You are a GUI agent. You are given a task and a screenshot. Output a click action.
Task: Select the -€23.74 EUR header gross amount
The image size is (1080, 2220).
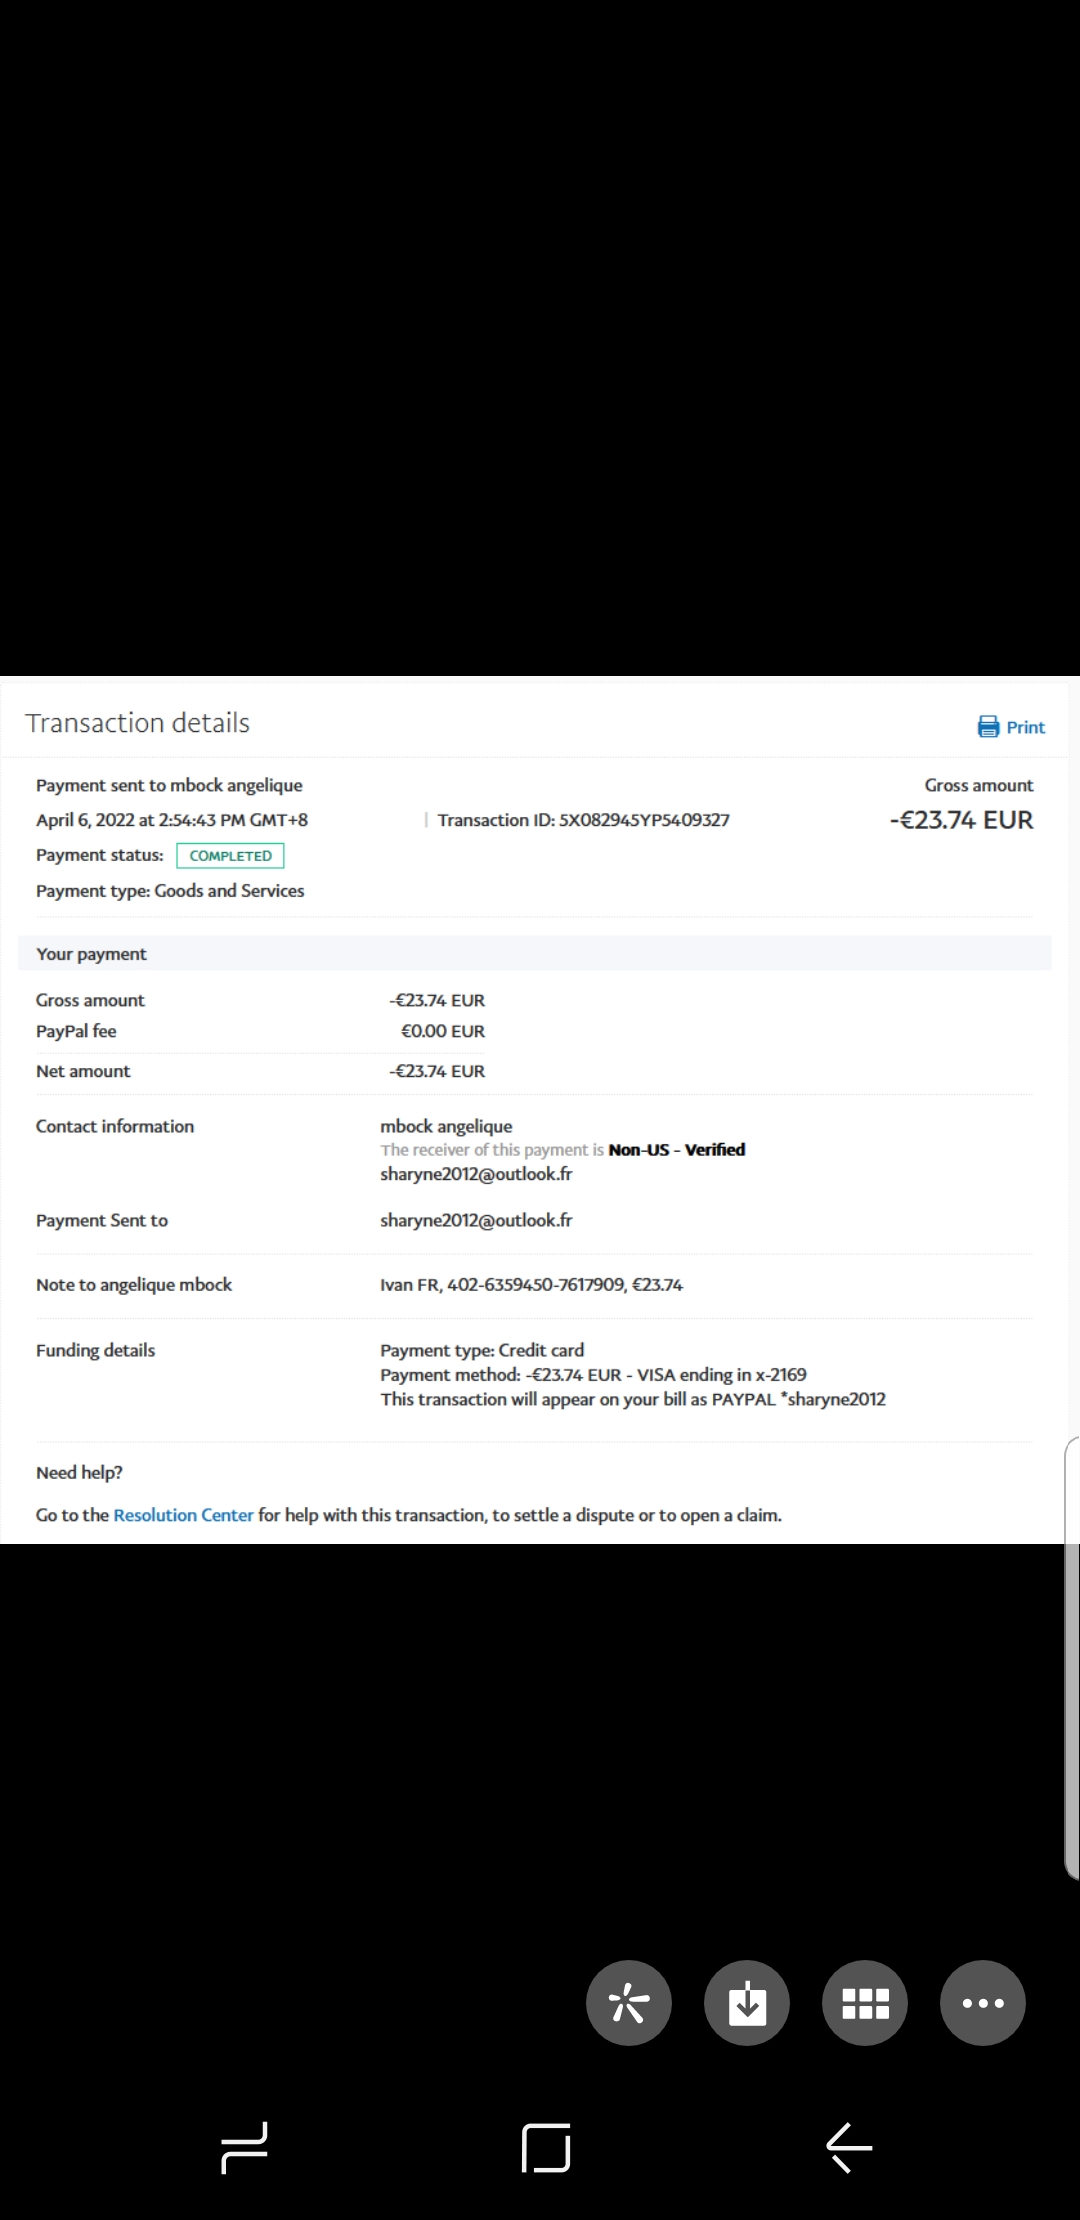[961, 820]
